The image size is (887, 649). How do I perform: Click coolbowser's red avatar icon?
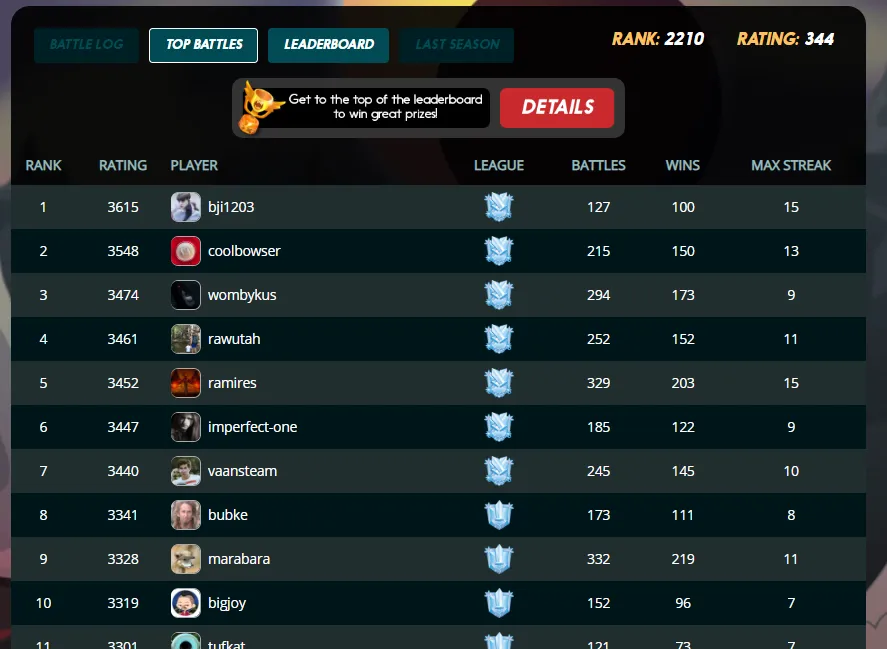click(x=186, y=251)
